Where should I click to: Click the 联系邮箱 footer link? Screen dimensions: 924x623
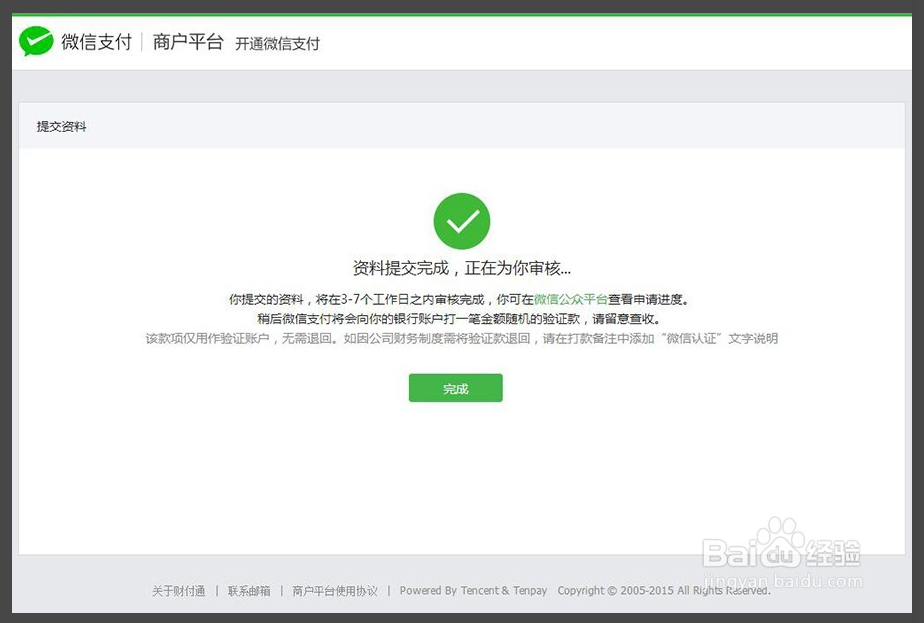[x=249, y=591]
